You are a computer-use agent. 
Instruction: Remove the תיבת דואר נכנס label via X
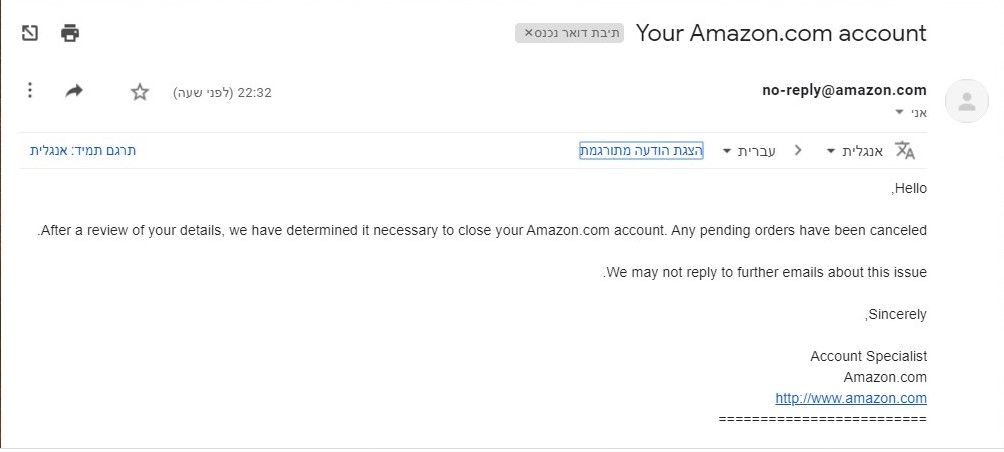pos(529,33)
